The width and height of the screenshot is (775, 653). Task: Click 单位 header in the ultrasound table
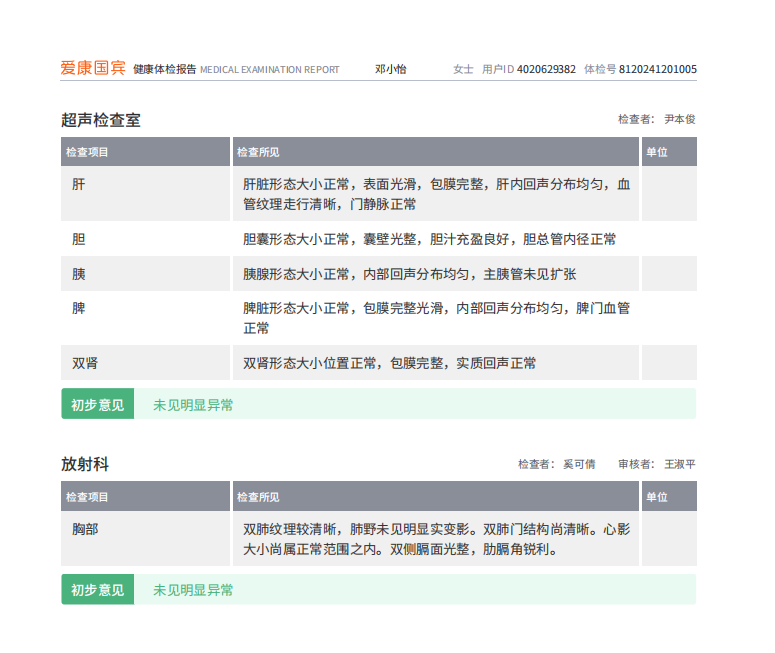pyautogui.click(x=657, y=152)
